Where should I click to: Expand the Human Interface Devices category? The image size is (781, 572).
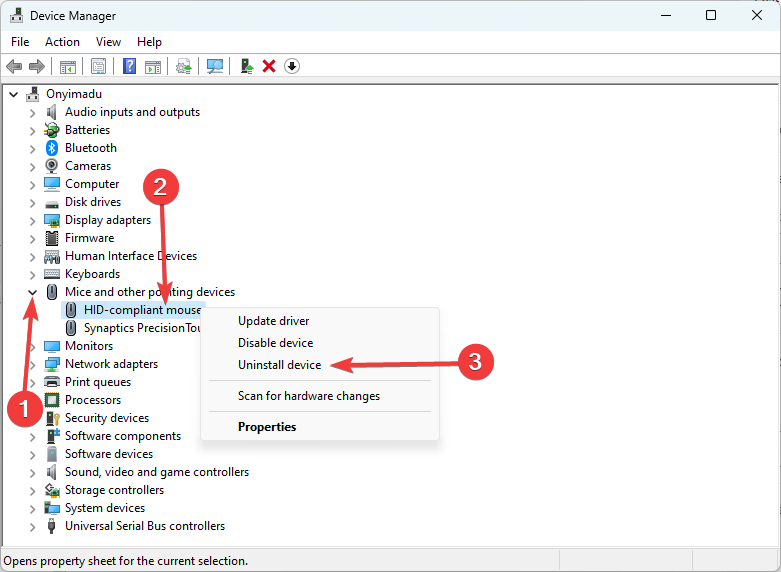tap(32, 257)
